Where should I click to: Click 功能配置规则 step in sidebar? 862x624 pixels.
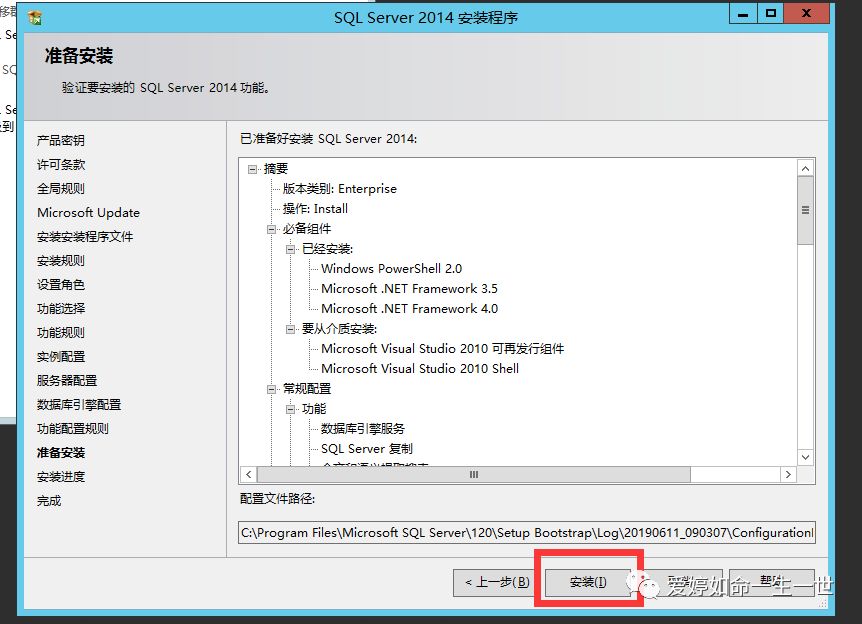click(x=73, y=429)
